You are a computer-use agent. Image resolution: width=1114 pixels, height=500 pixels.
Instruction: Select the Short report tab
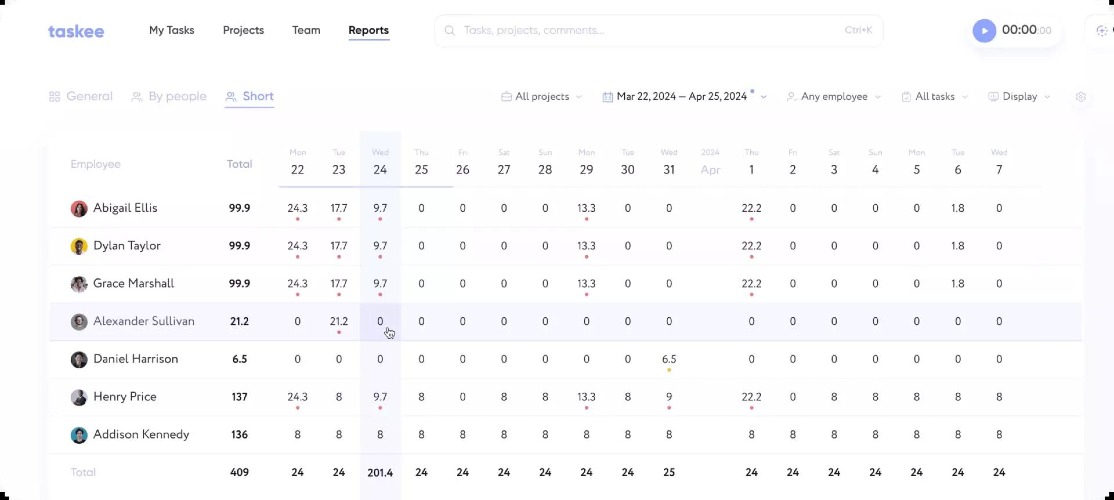point(249,97)
